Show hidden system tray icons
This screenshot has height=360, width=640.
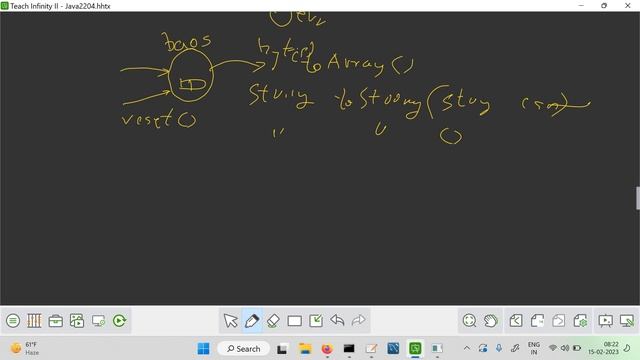(467, 348)
